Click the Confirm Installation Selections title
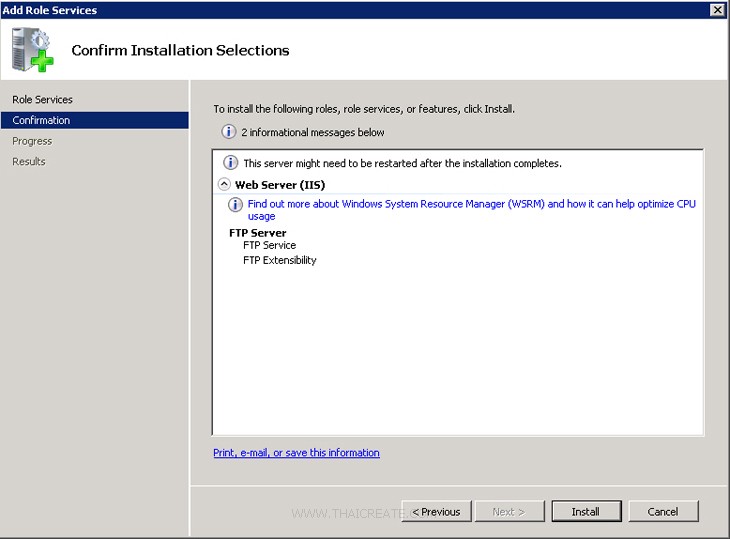Screen dimensions: 730x539 [180, 50]
